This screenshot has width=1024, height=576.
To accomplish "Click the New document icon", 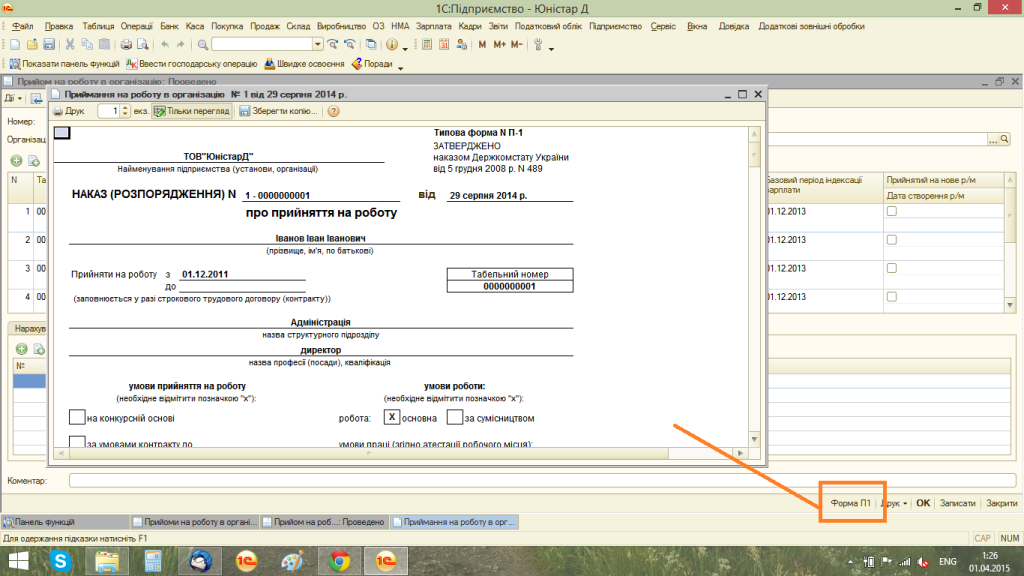I will point(15,44).
